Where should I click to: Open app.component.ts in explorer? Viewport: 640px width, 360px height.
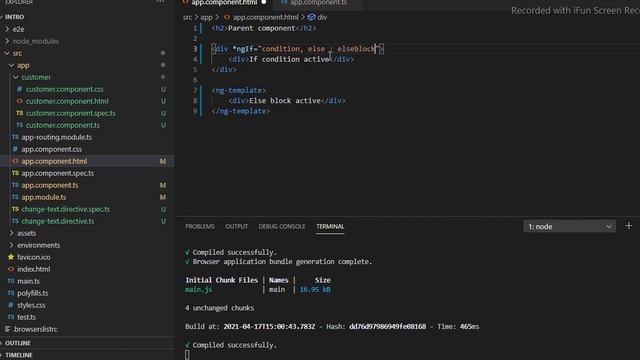tap(50, 185)
